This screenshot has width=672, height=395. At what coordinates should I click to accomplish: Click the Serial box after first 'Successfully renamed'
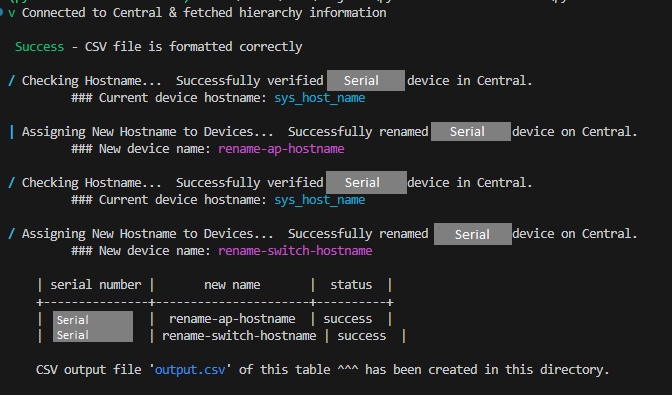coord(471,132)
